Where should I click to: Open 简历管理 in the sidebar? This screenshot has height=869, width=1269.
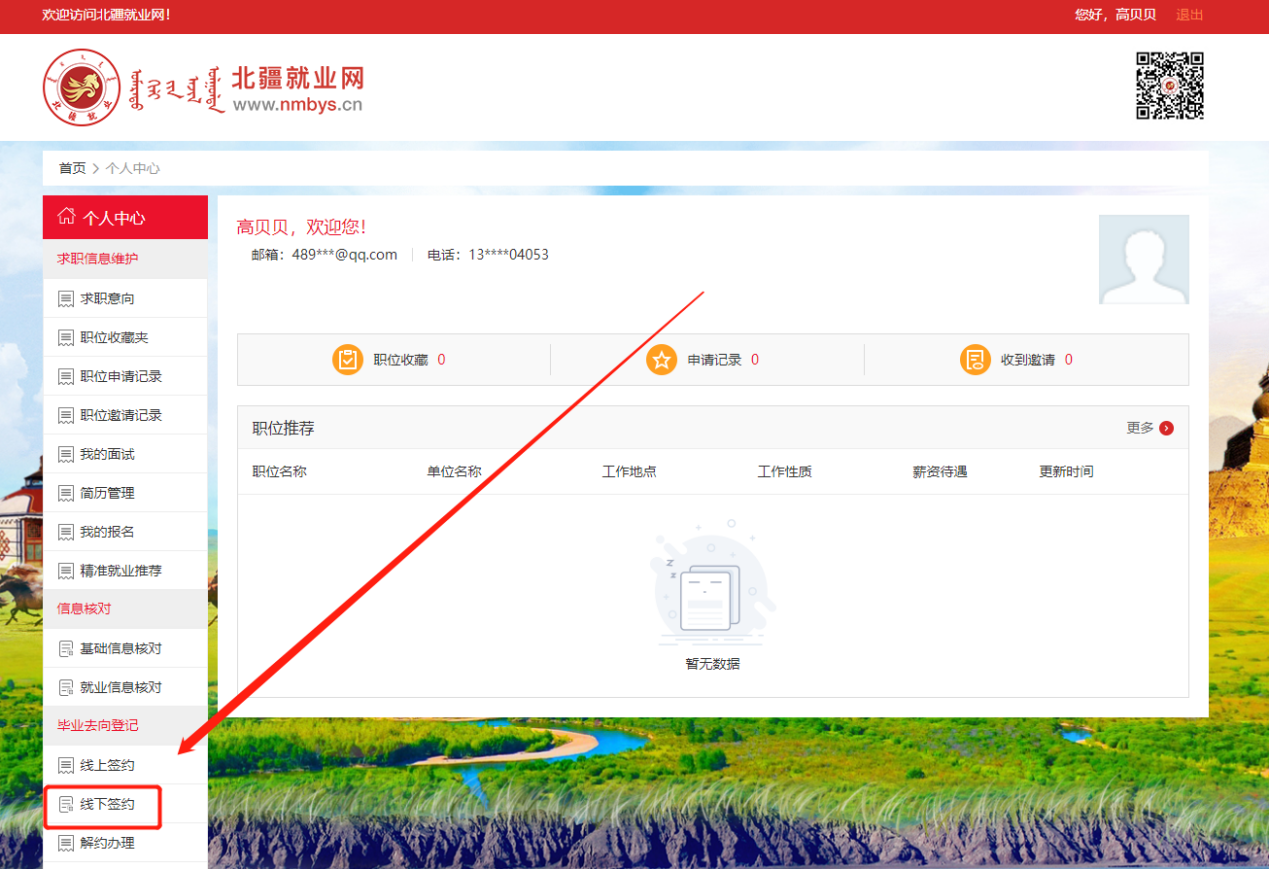tap(107, 494)
